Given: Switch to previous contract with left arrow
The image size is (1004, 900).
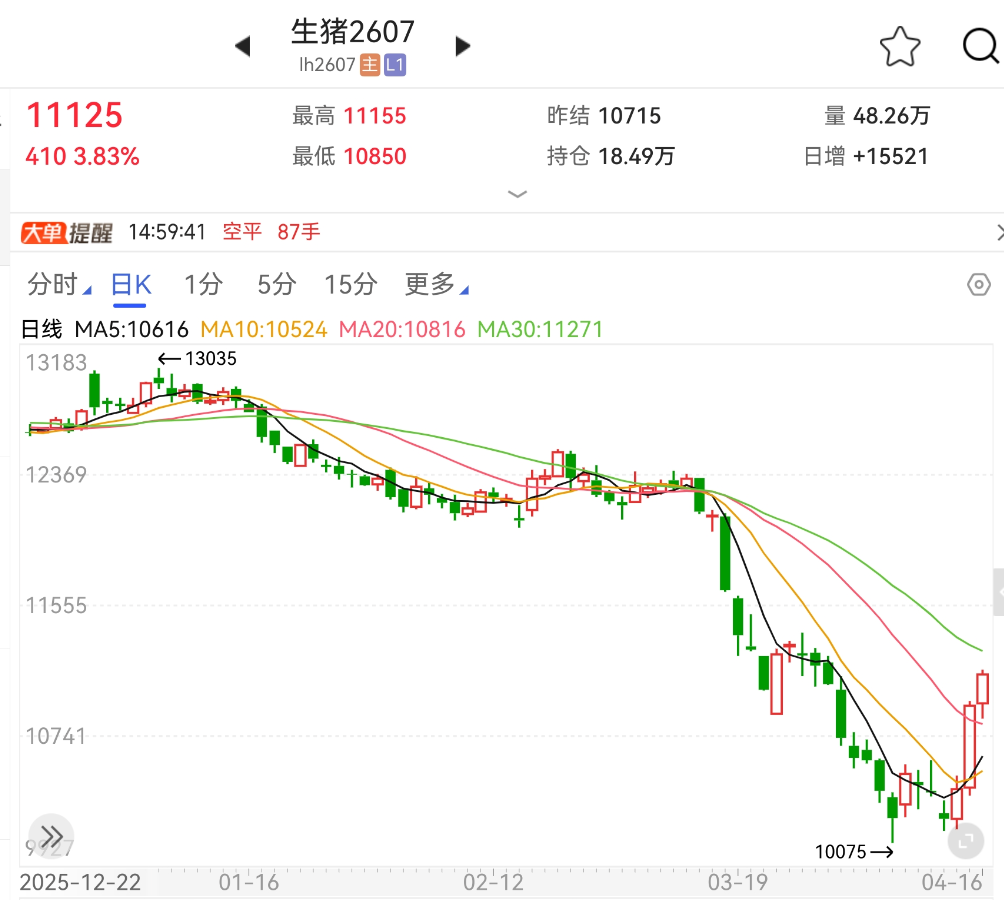Looking at the screenshot, I should (242, 46).
